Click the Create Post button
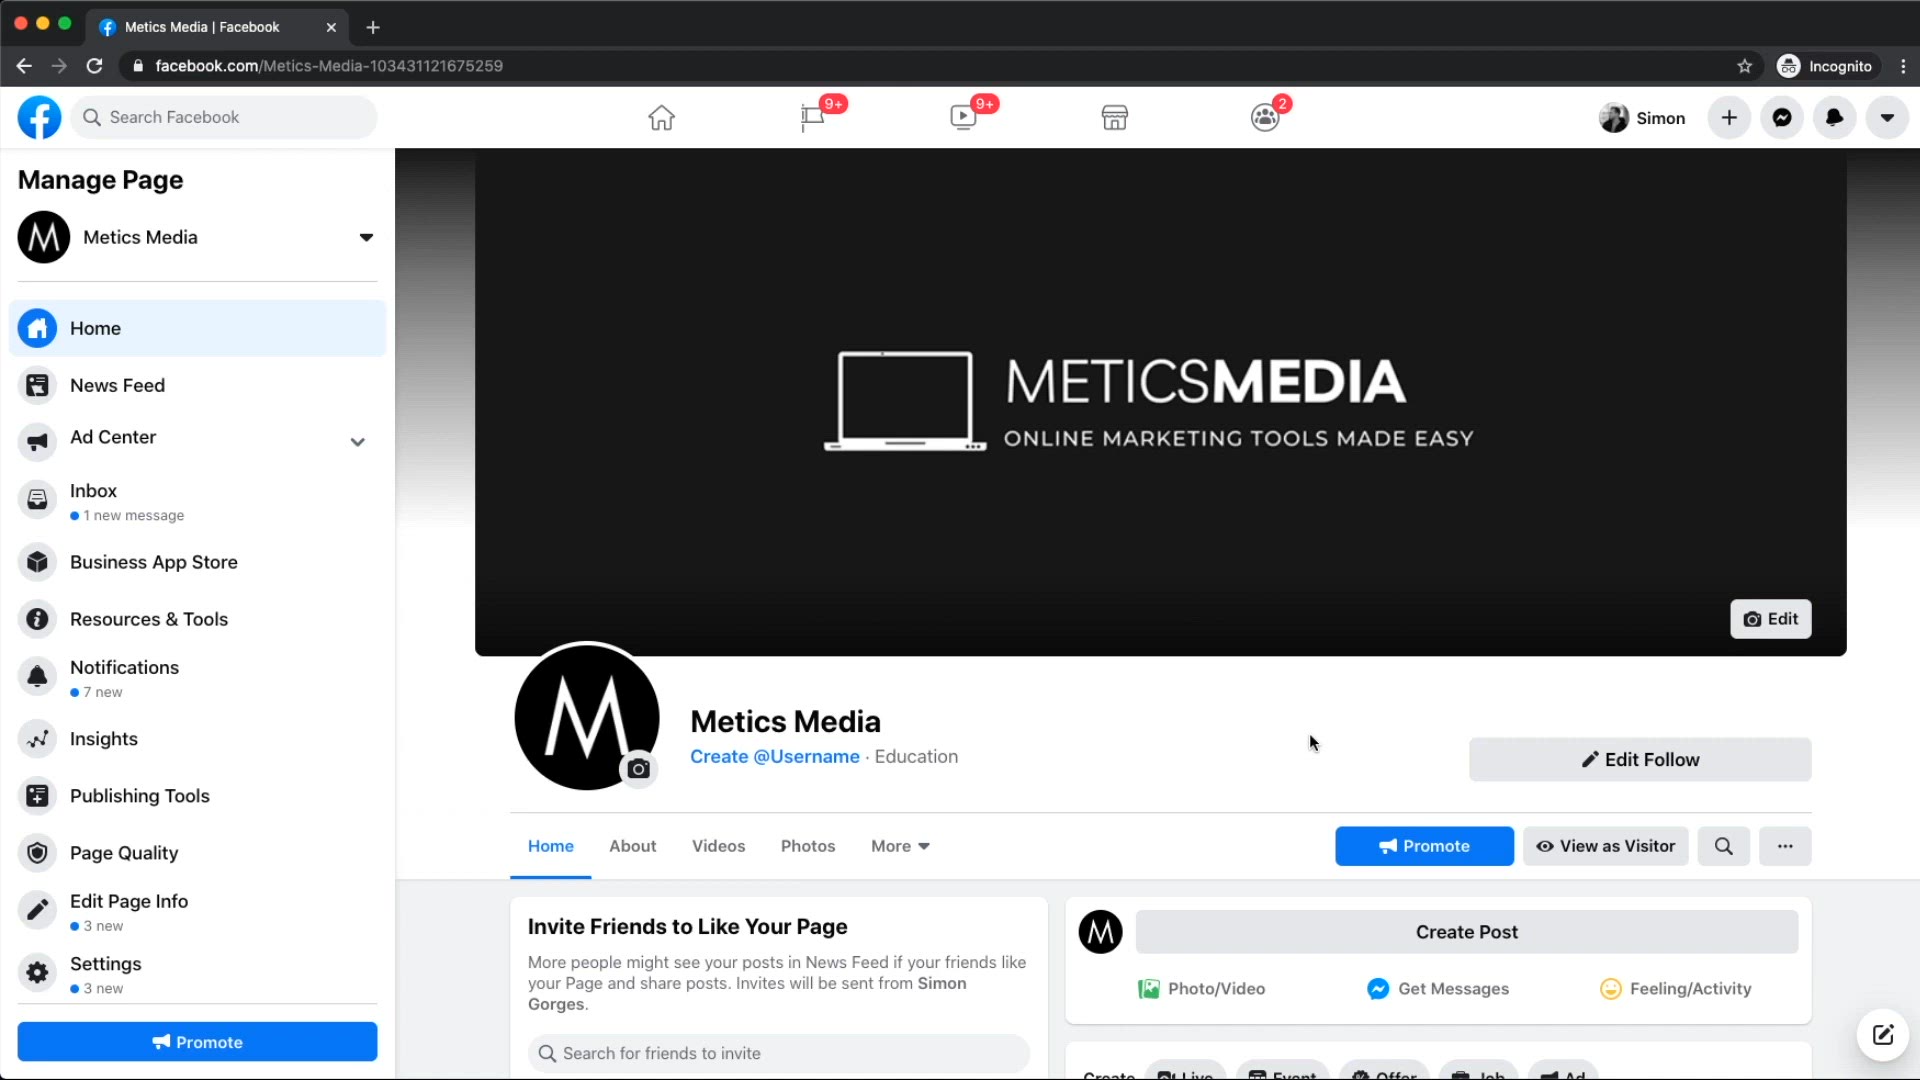The image size is (1920, 1080). (1466, 932)
